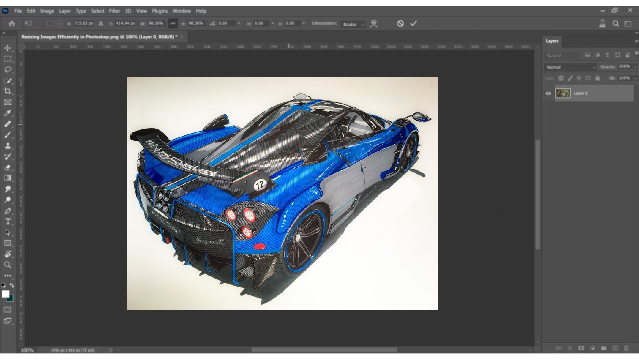Open the Layers panel menu

click(636, 41)
